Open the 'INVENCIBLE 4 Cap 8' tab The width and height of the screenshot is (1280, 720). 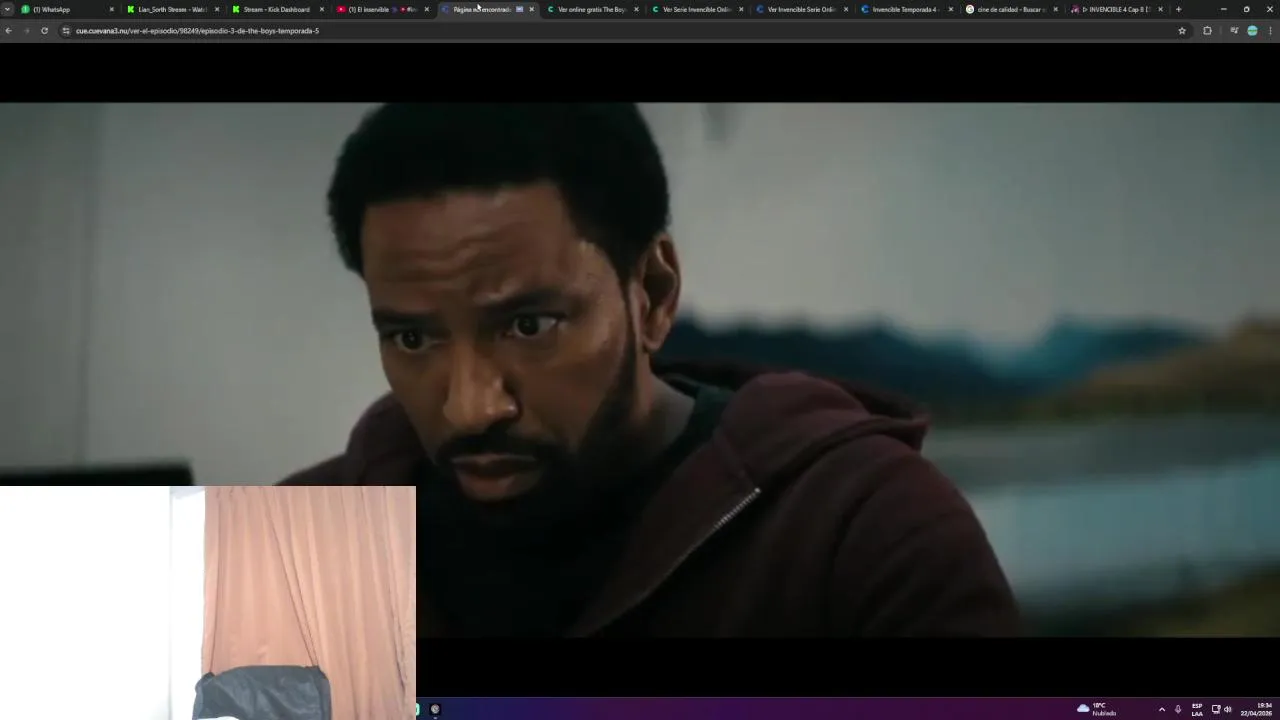tap(1115, 9)
